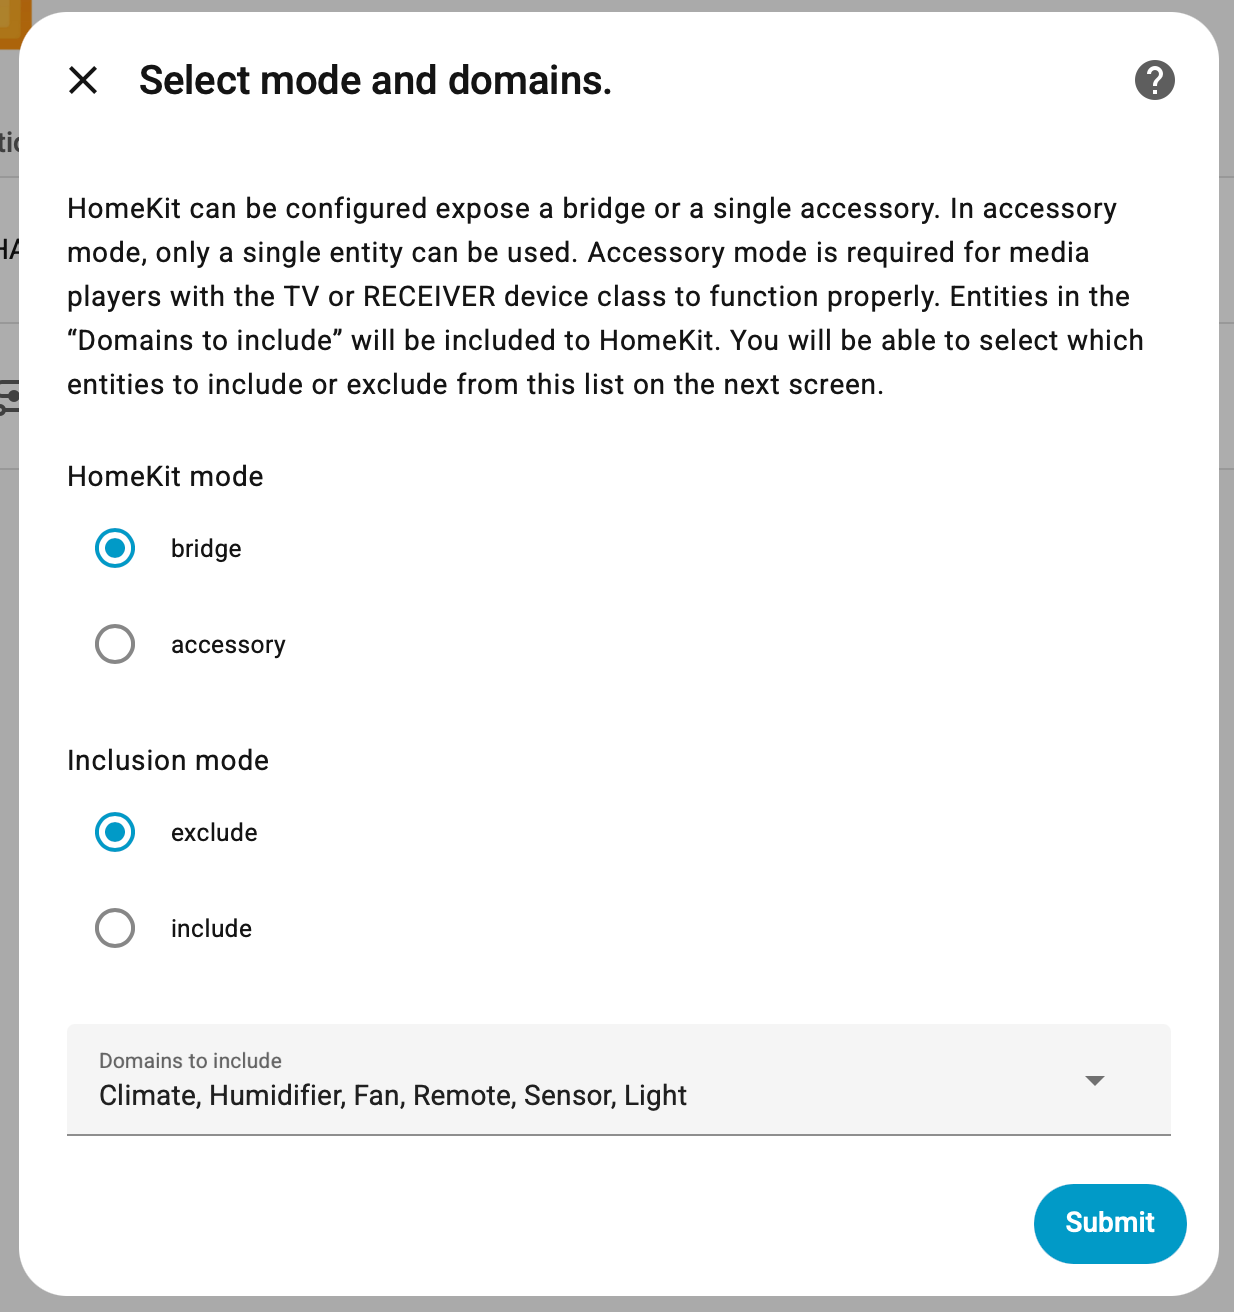This screenshot has height=1312, width=1234.
Task: Click the small "Domains to include" field label
Action: pos(190,1061)
